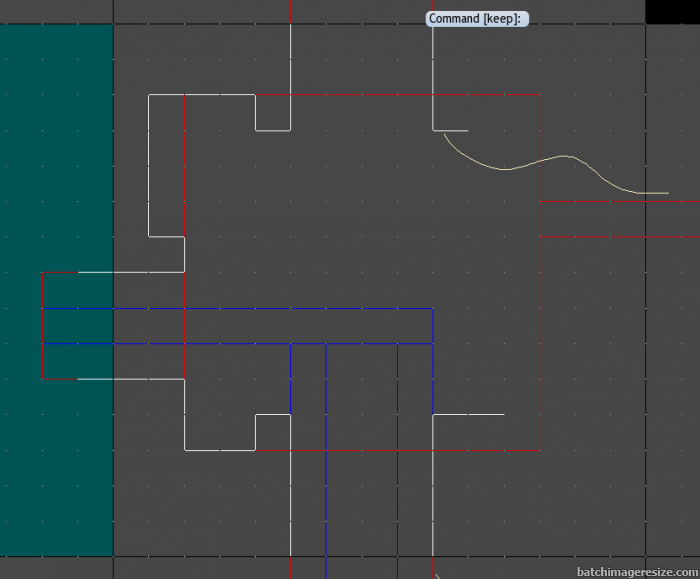Select the red bottom horizontal line
Screen dimensions: 700x579
[400, 450]
